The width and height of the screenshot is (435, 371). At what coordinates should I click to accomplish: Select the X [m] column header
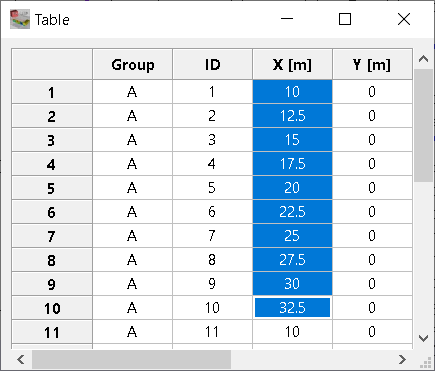click(x=292, y=64)
